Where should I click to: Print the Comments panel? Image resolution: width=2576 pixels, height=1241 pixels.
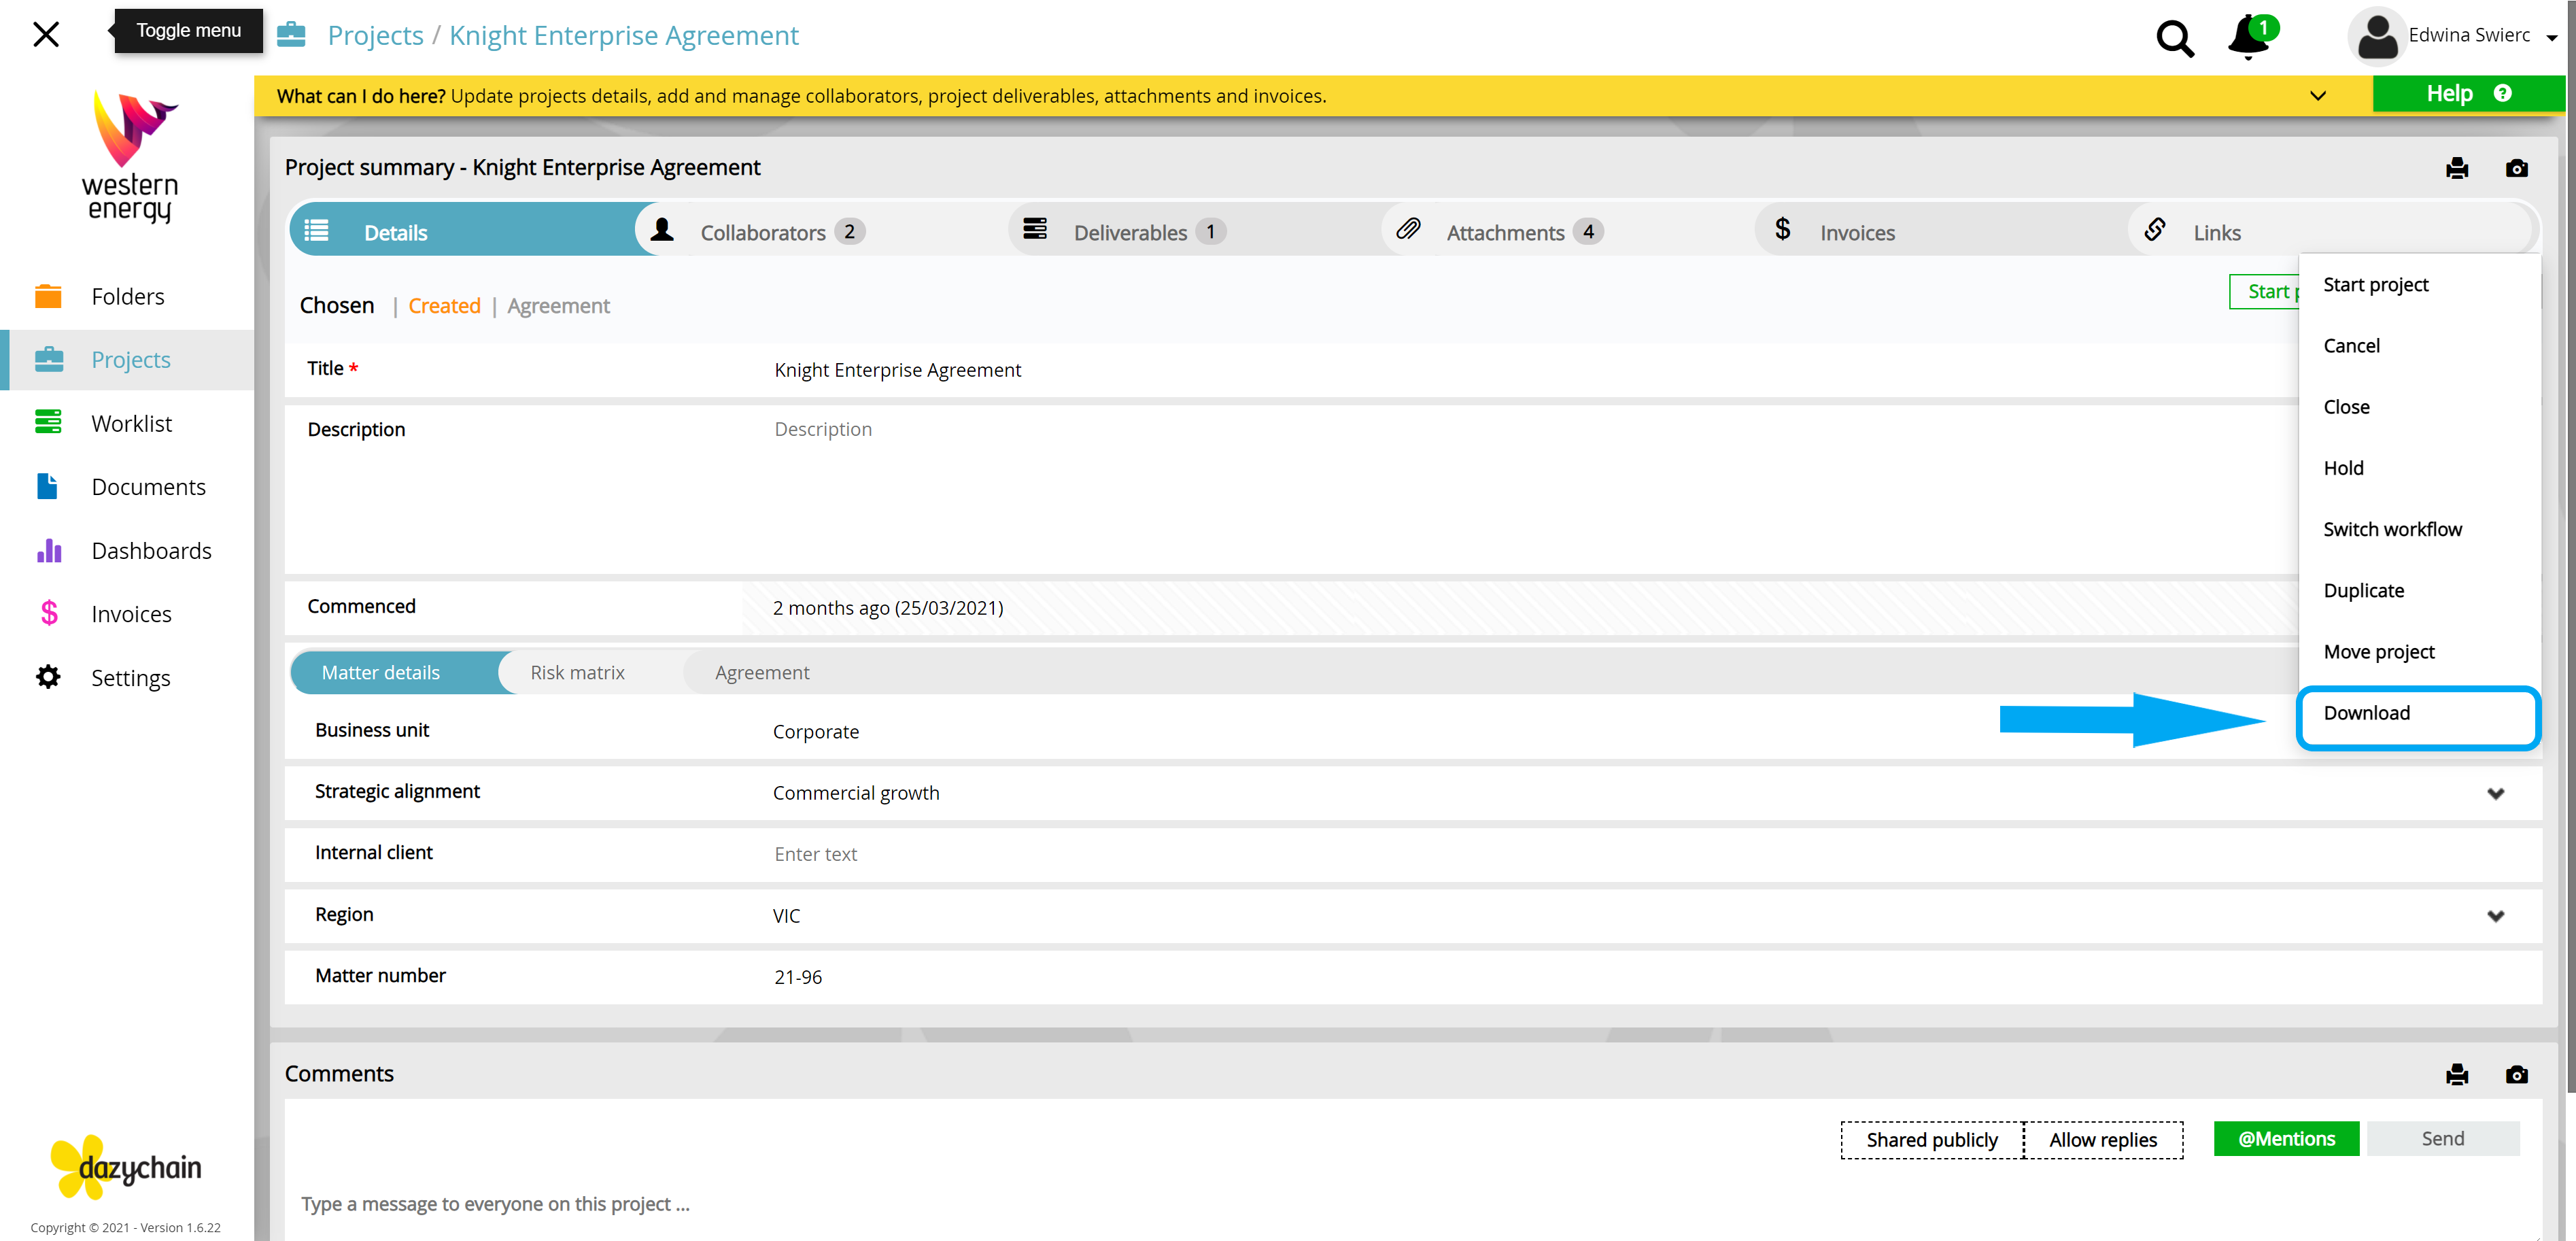pos(2457,1074)
